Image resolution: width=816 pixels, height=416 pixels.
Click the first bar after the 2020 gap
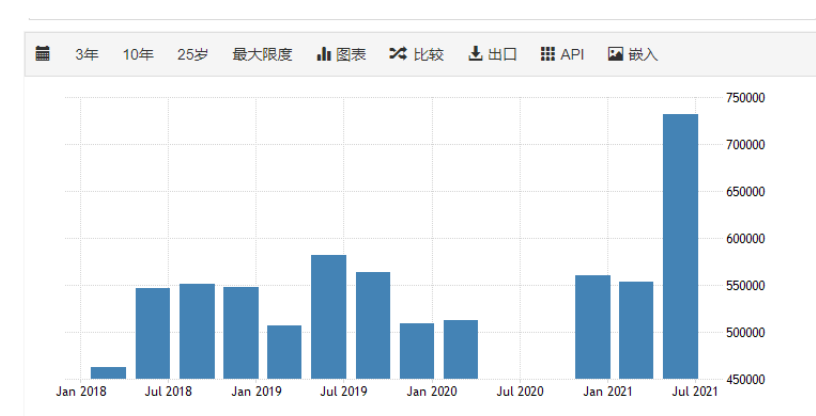[x=592, y=327]
